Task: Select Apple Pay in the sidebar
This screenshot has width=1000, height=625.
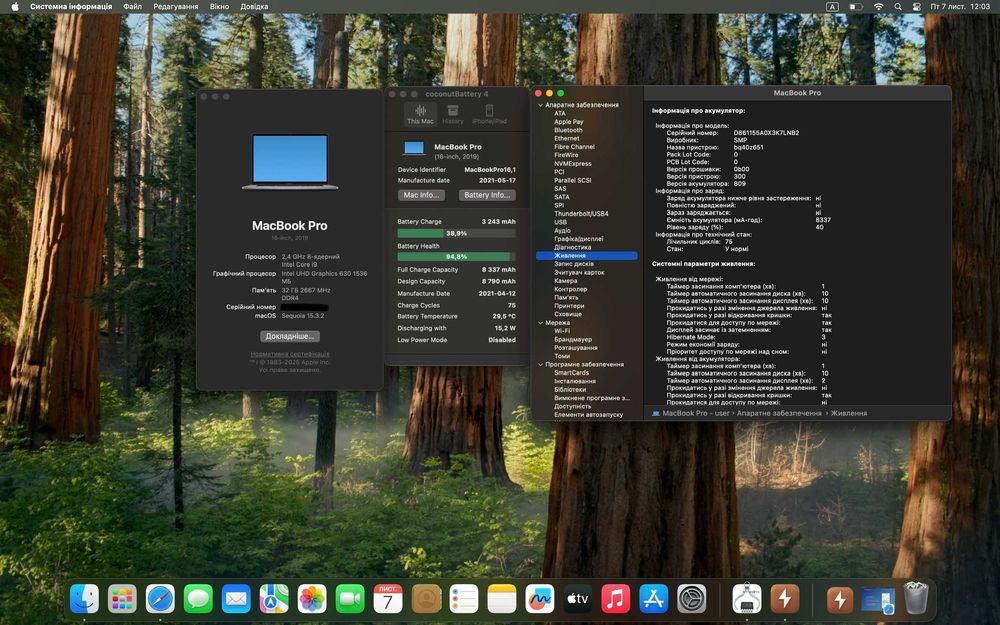Action: [569, 122]
